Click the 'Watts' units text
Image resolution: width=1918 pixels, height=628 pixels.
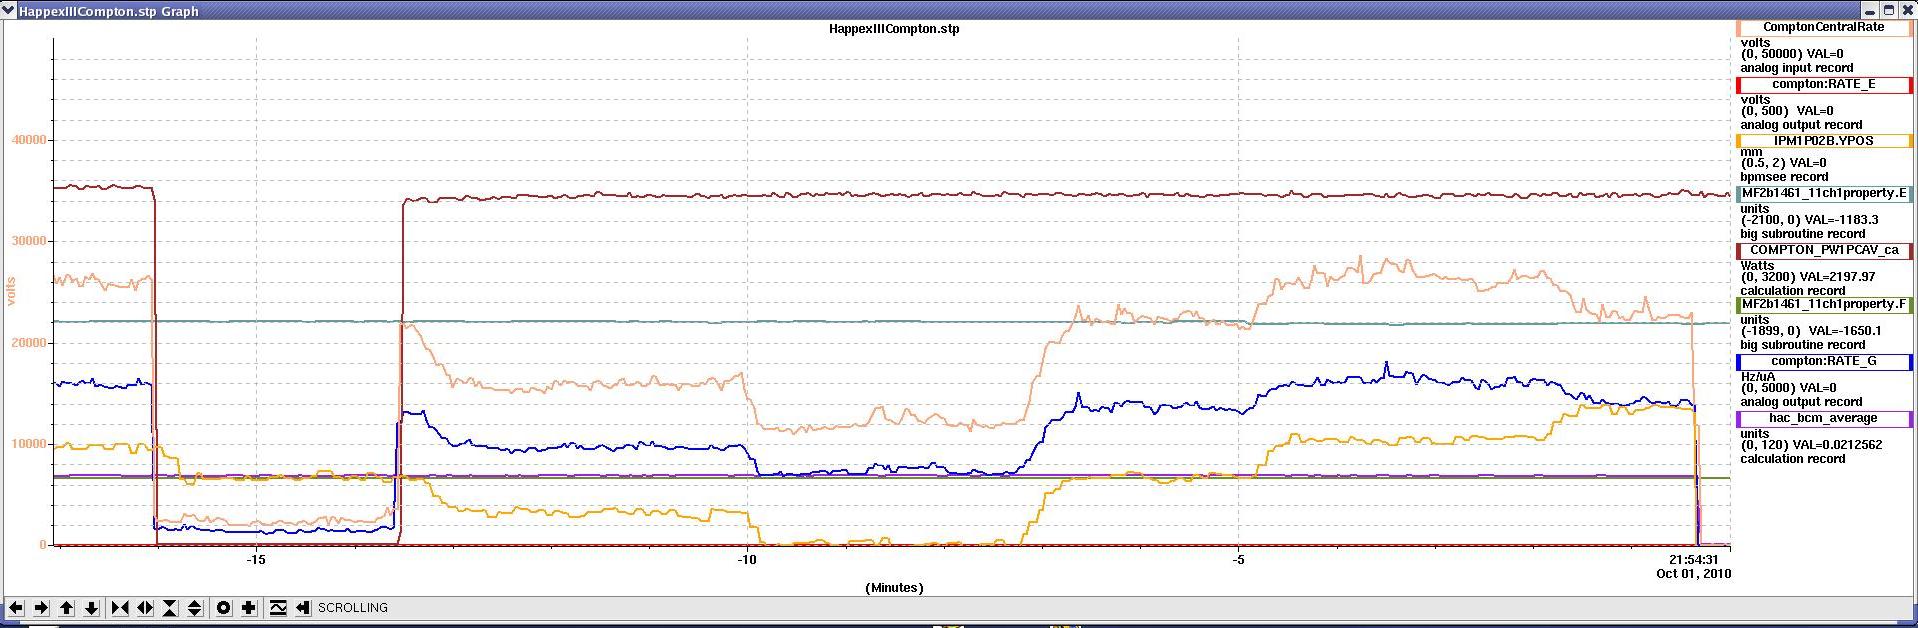[1759, 266]
